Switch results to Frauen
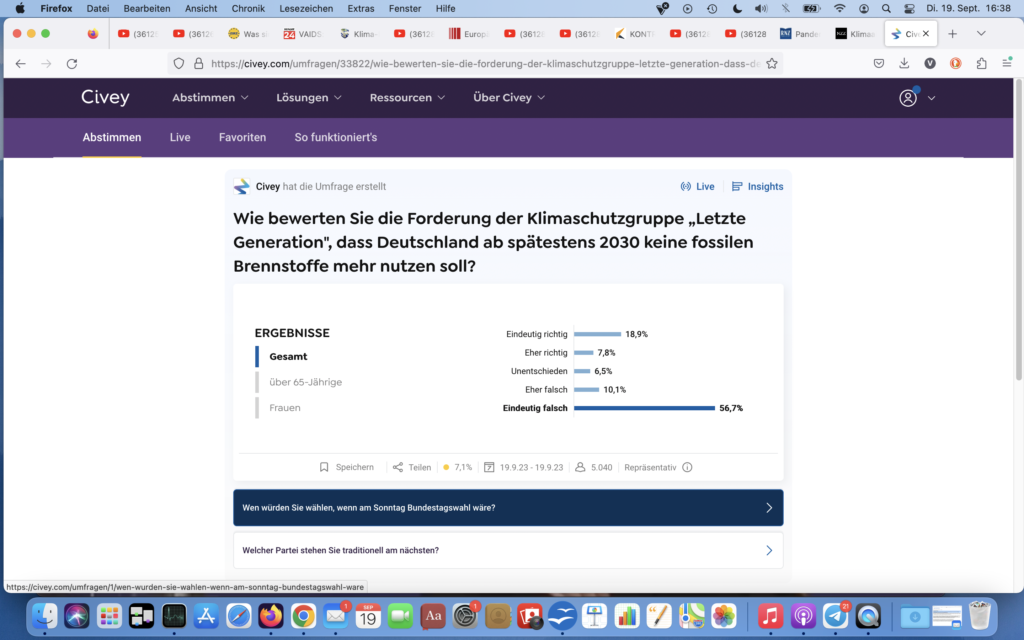The height and width of the screenshot is (640, 1024). pos(284,408)
